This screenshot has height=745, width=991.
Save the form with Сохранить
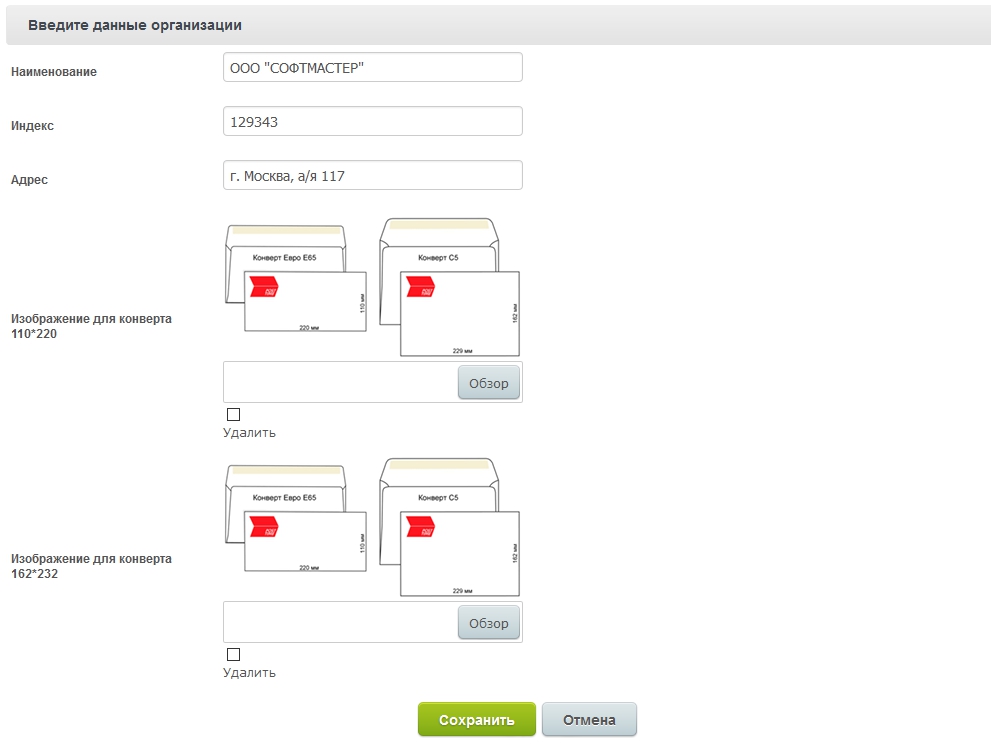coord(477,720)
